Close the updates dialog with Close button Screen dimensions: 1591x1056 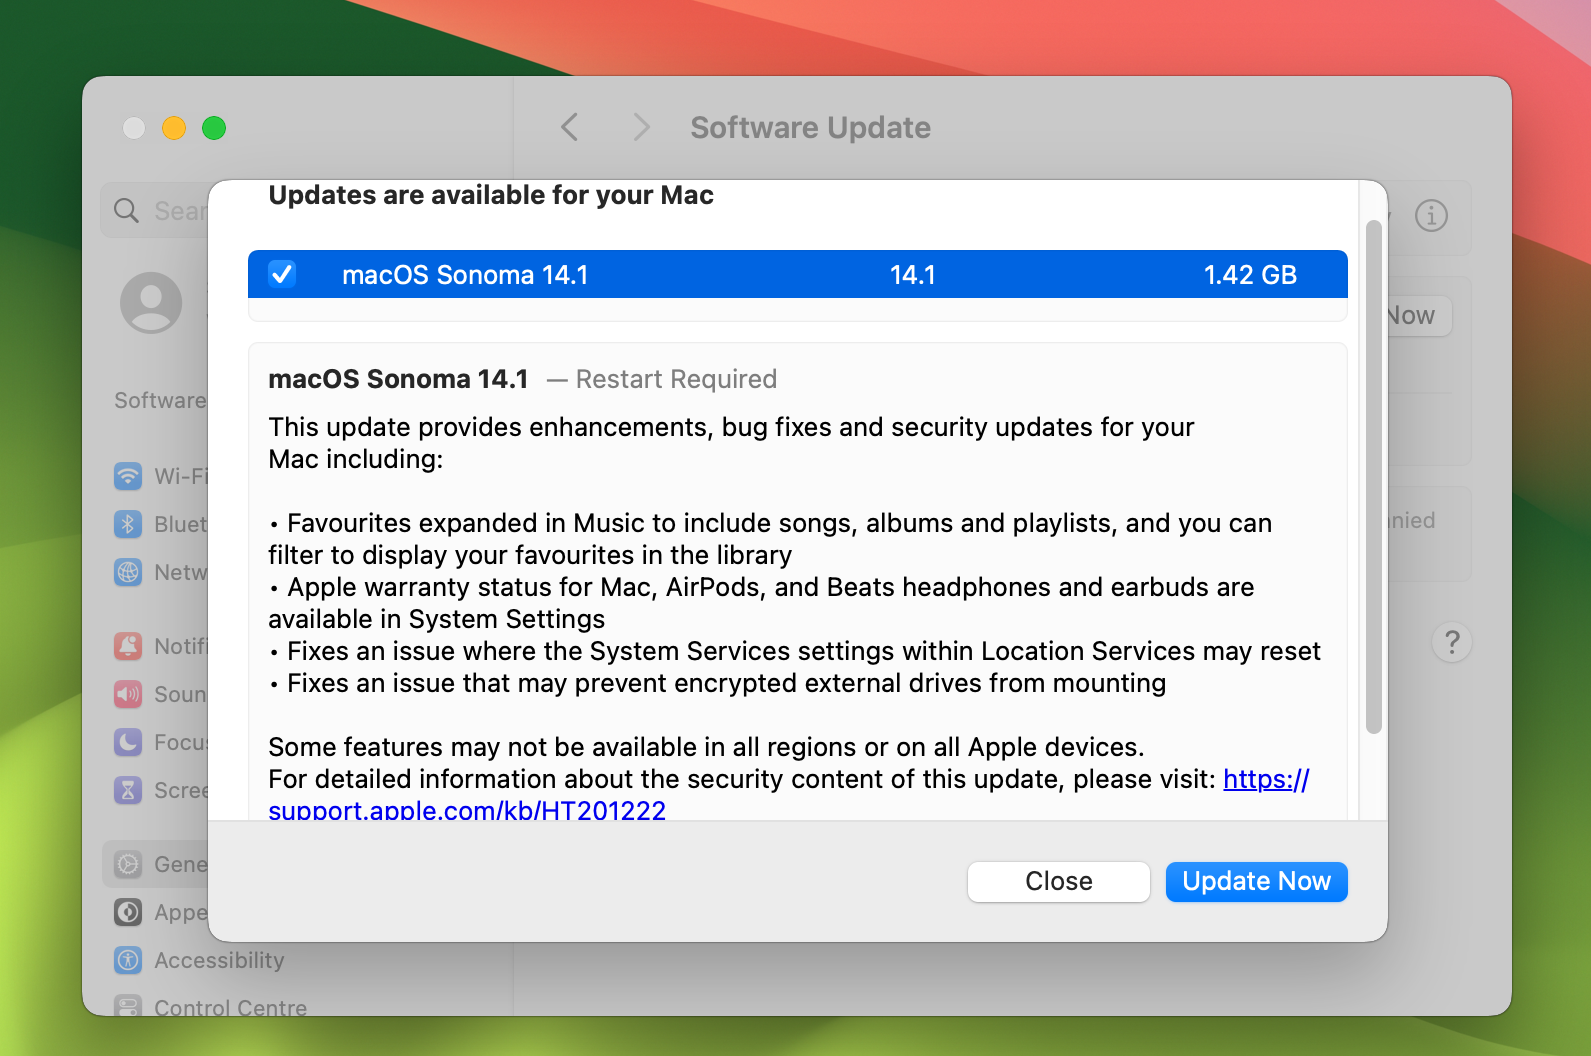1058,881
